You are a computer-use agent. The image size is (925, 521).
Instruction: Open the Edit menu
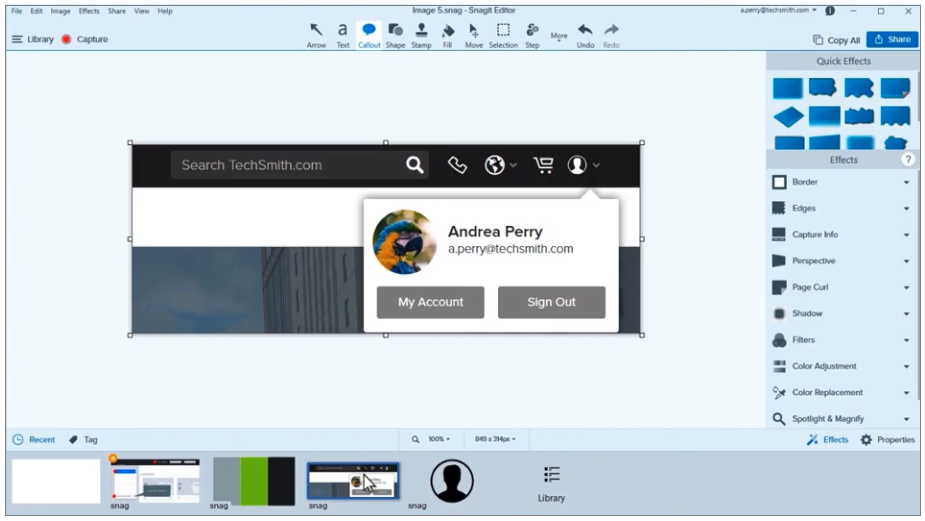point(37,11)
